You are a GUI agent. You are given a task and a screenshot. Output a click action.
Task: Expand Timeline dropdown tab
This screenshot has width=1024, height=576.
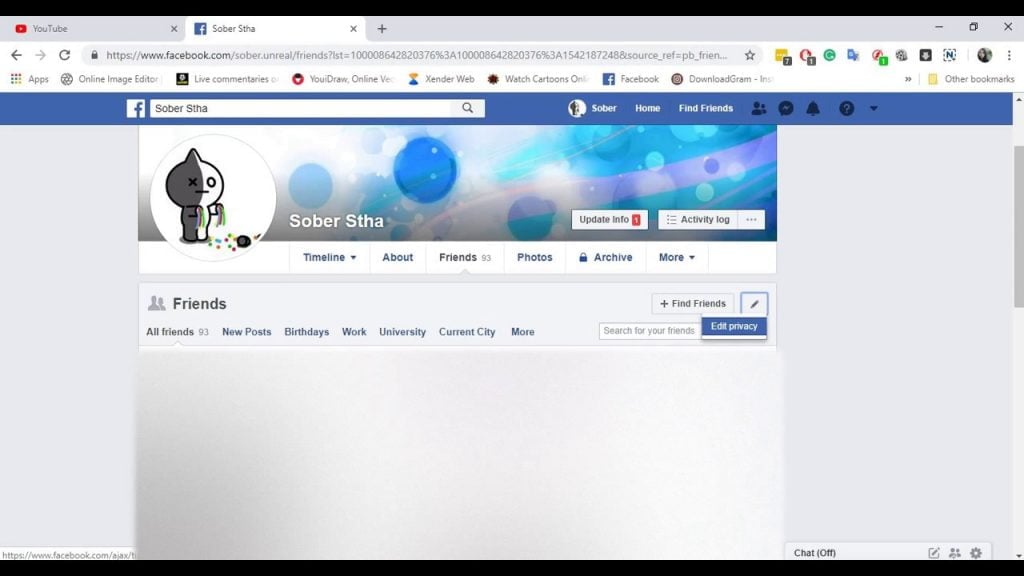(329, 257)
